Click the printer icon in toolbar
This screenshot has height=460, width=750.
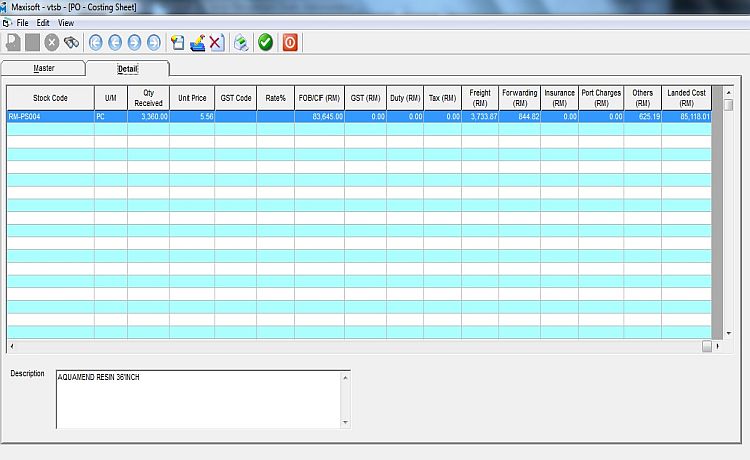pos(241,42)
